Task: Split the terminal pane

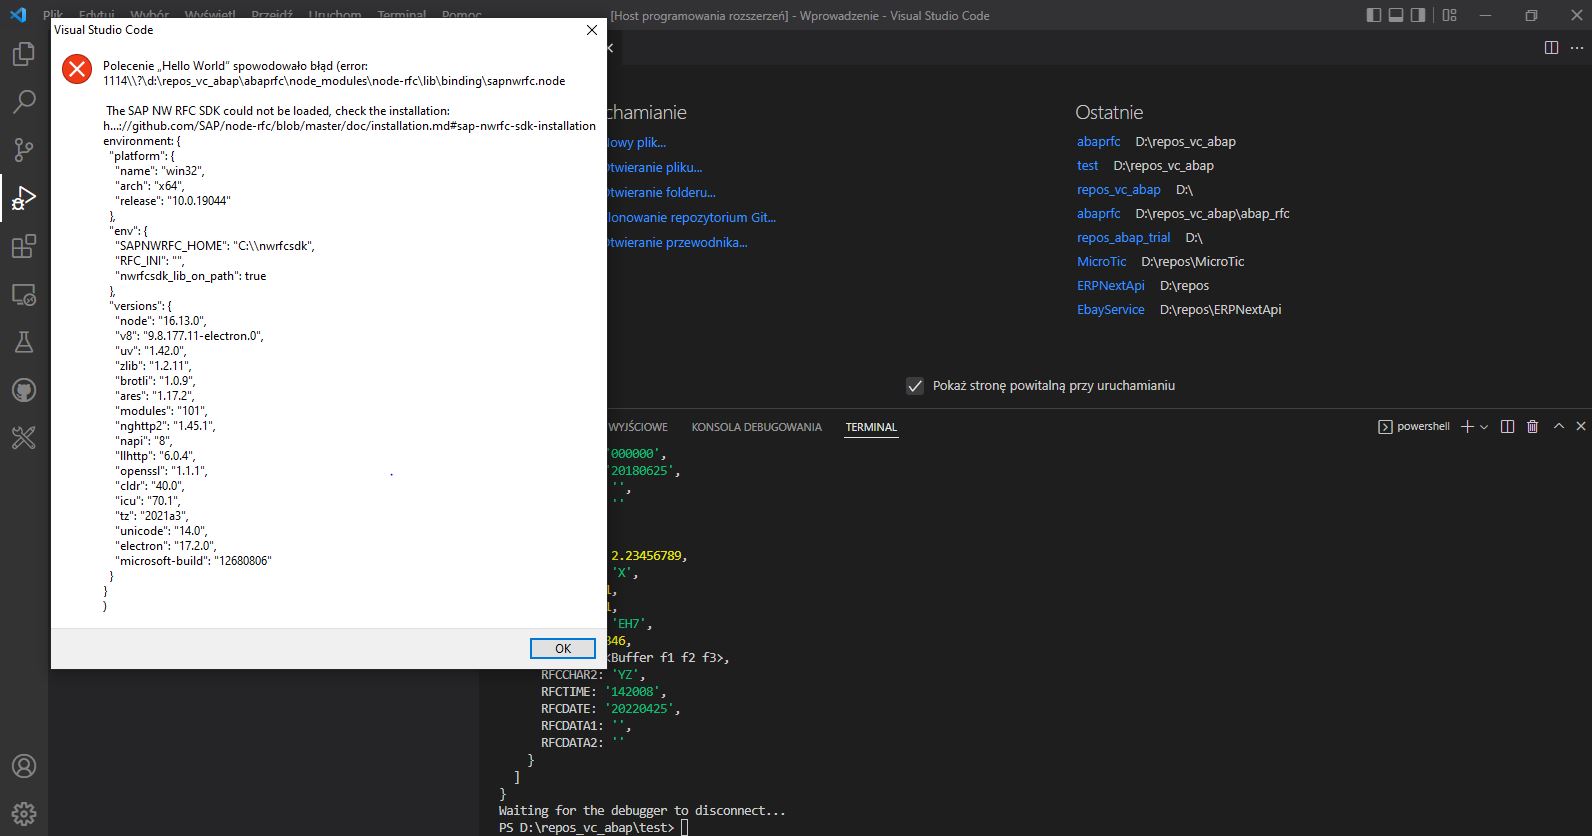Action: (1507, 427)
